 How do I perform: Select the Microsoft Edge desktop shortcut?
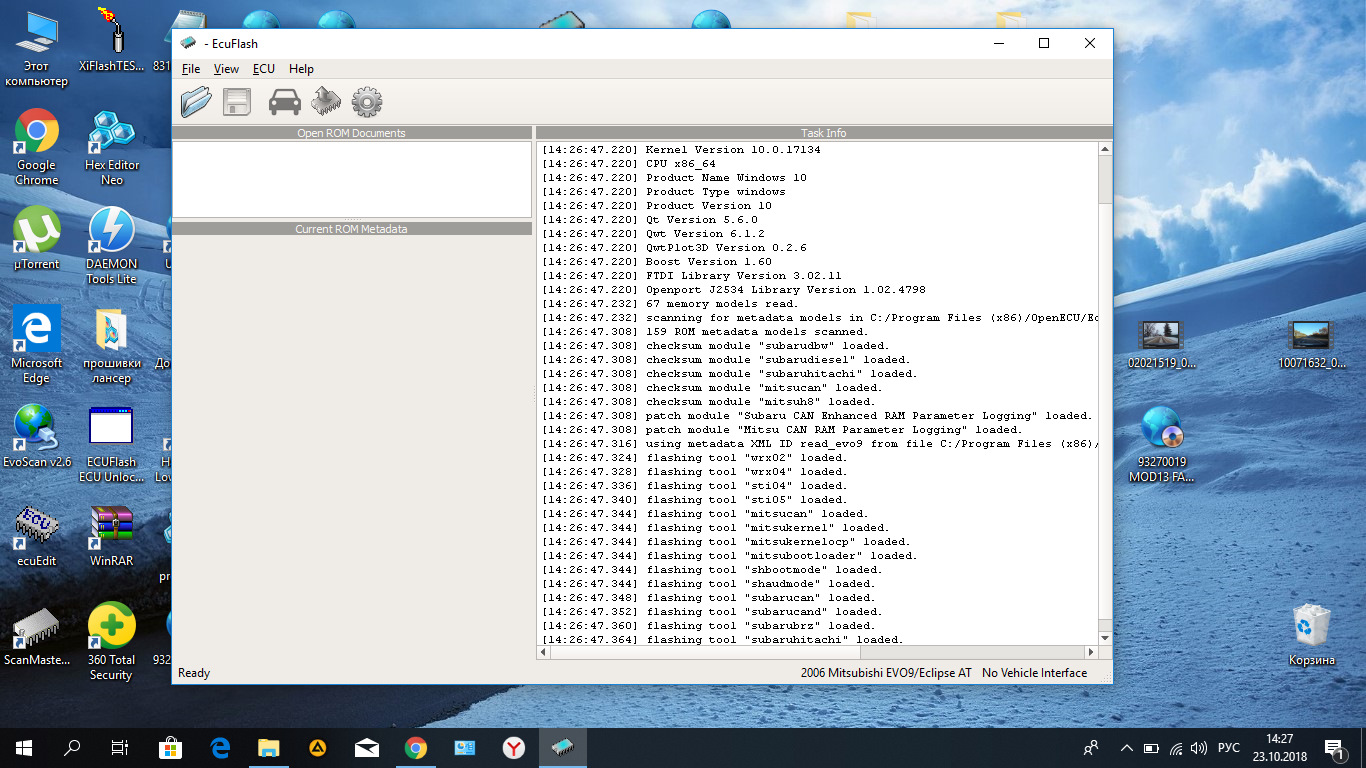point(37,345)
